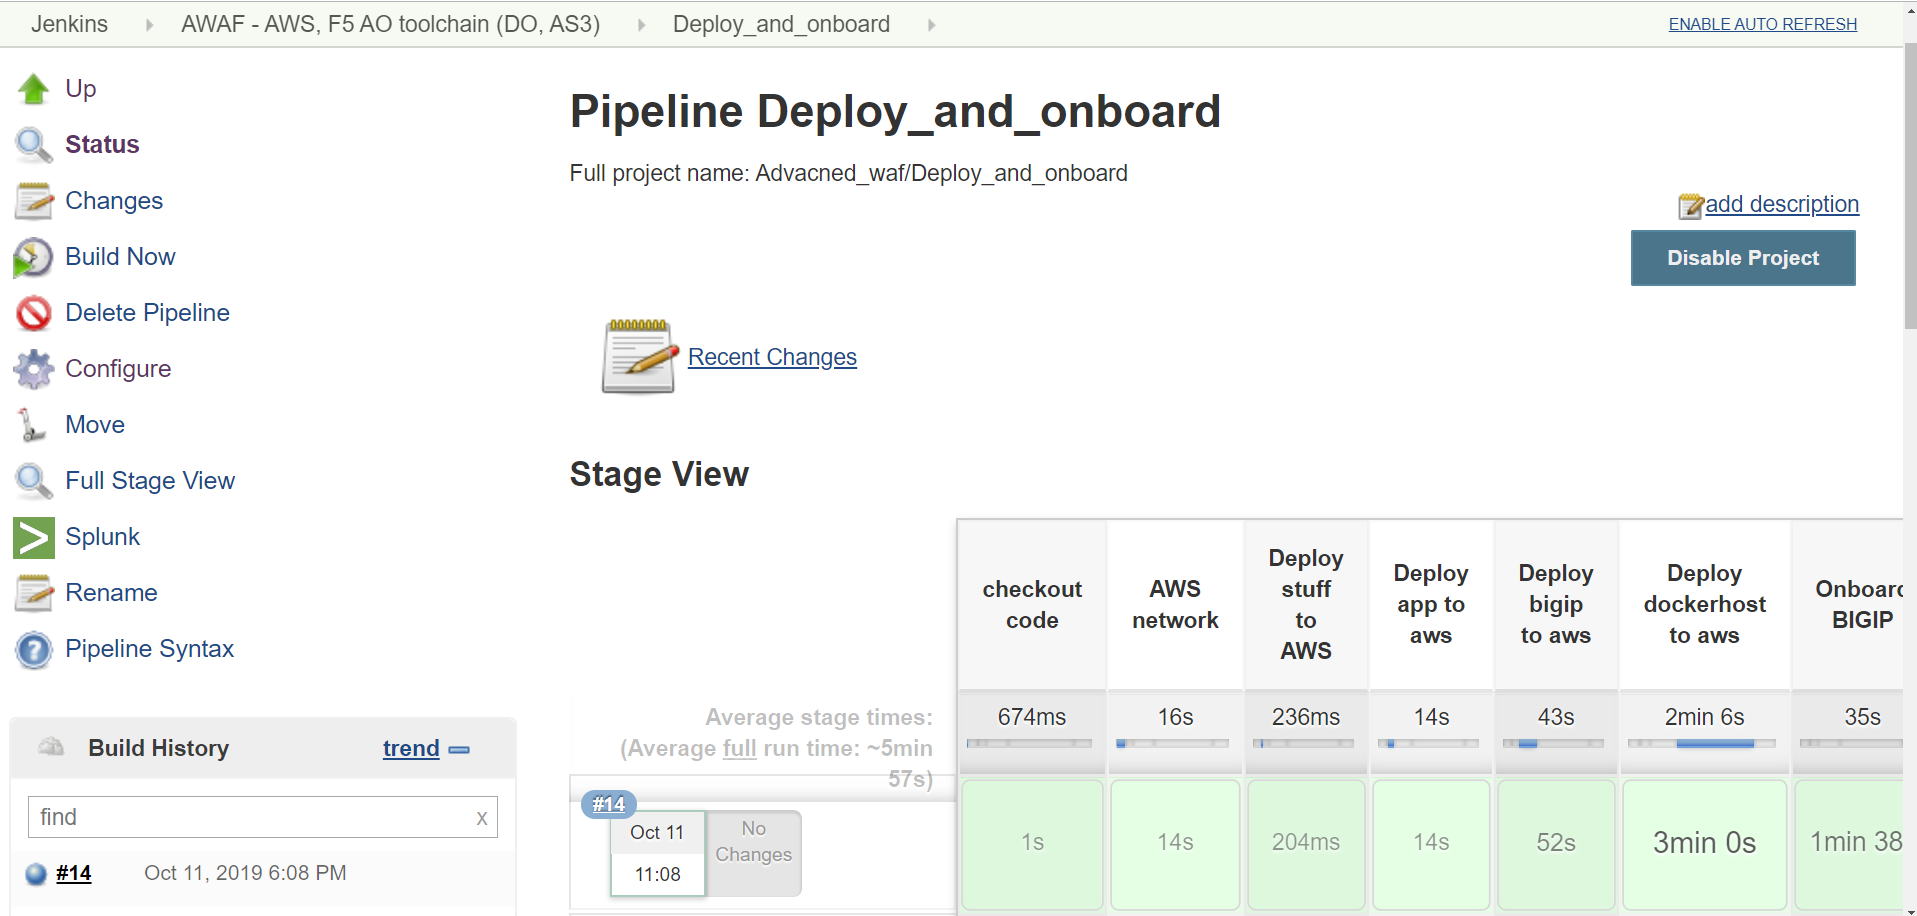Open the Up link in sidebar

pos(81,89)
